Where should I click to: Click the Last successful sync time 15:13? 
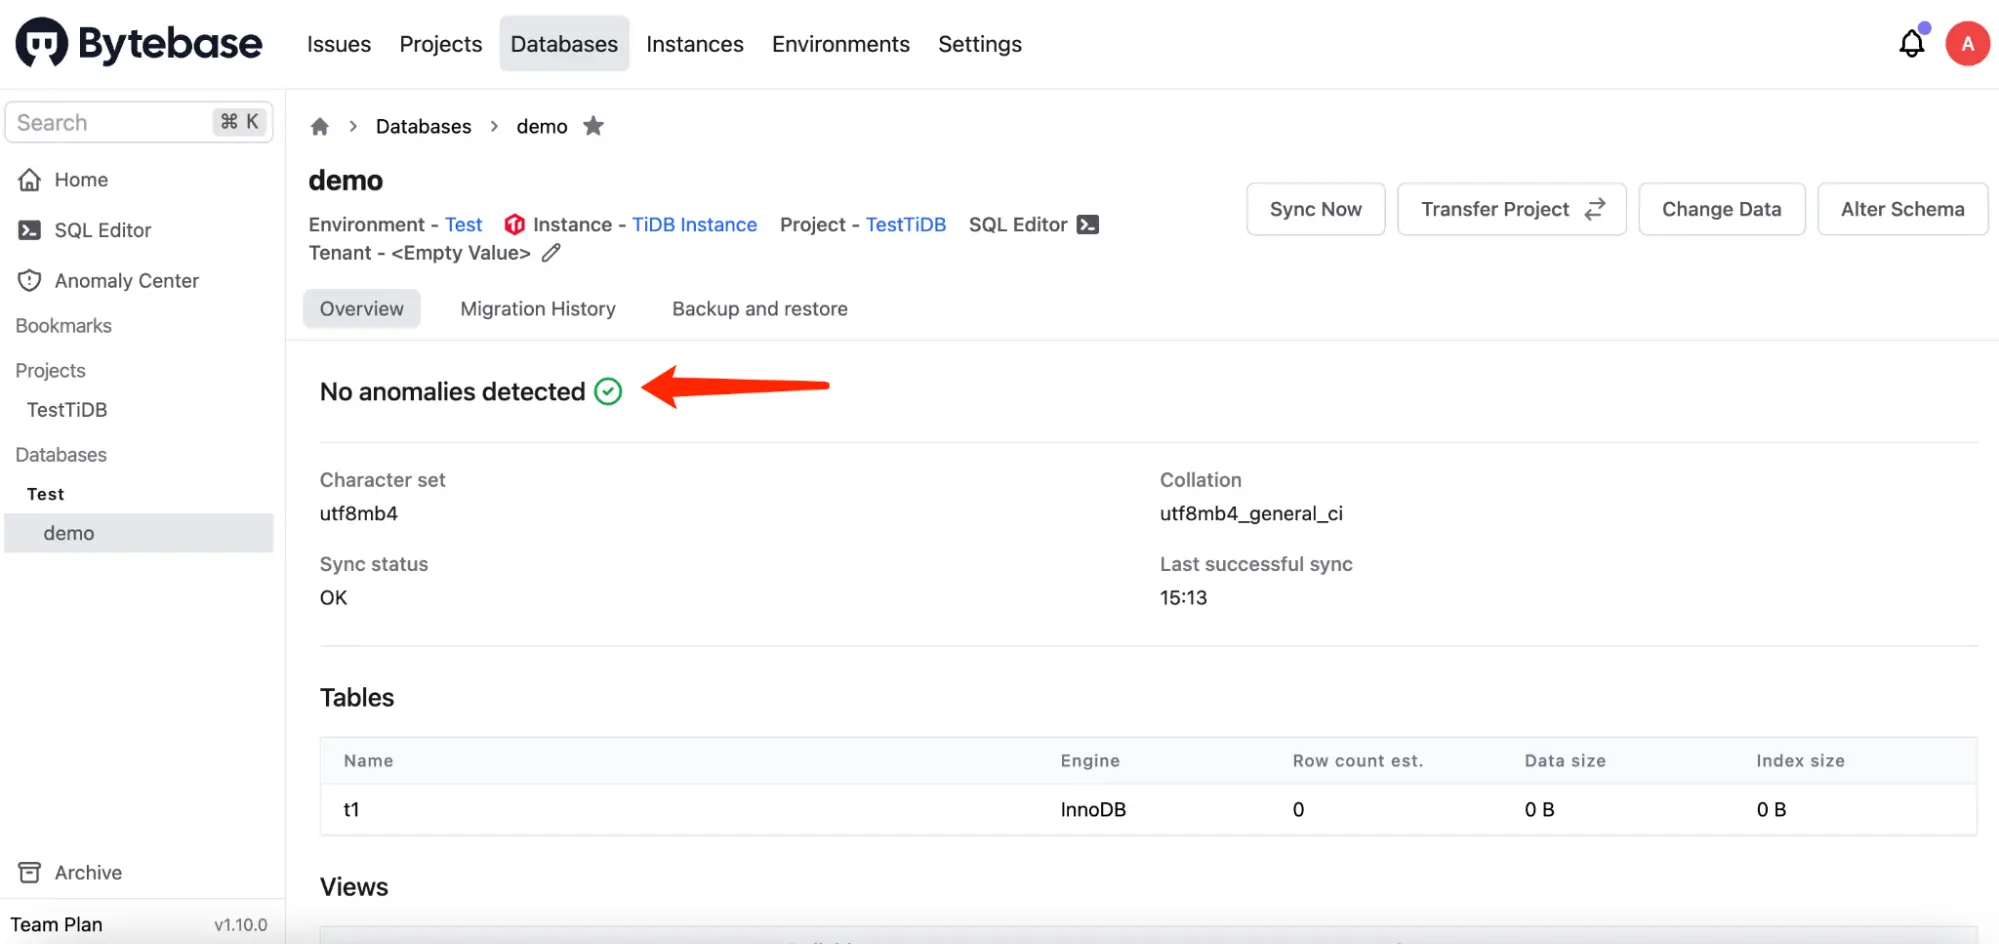1183,598
